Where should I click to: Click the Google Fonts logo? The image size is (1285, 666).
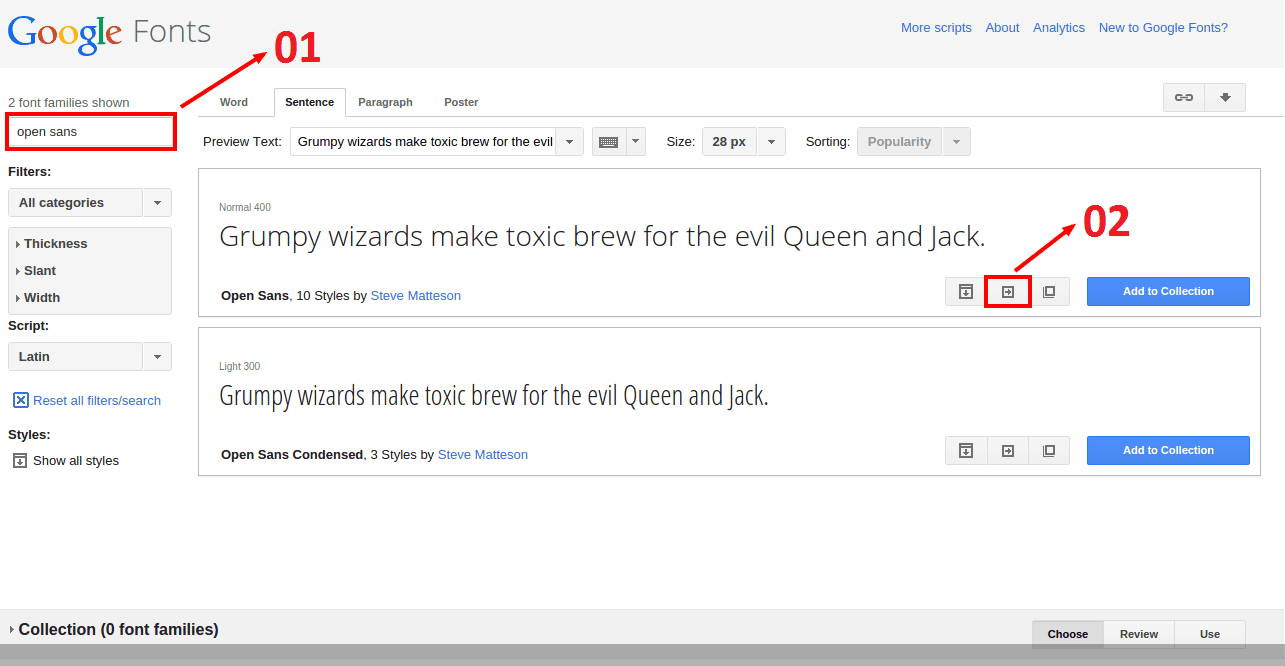point(109,32)
